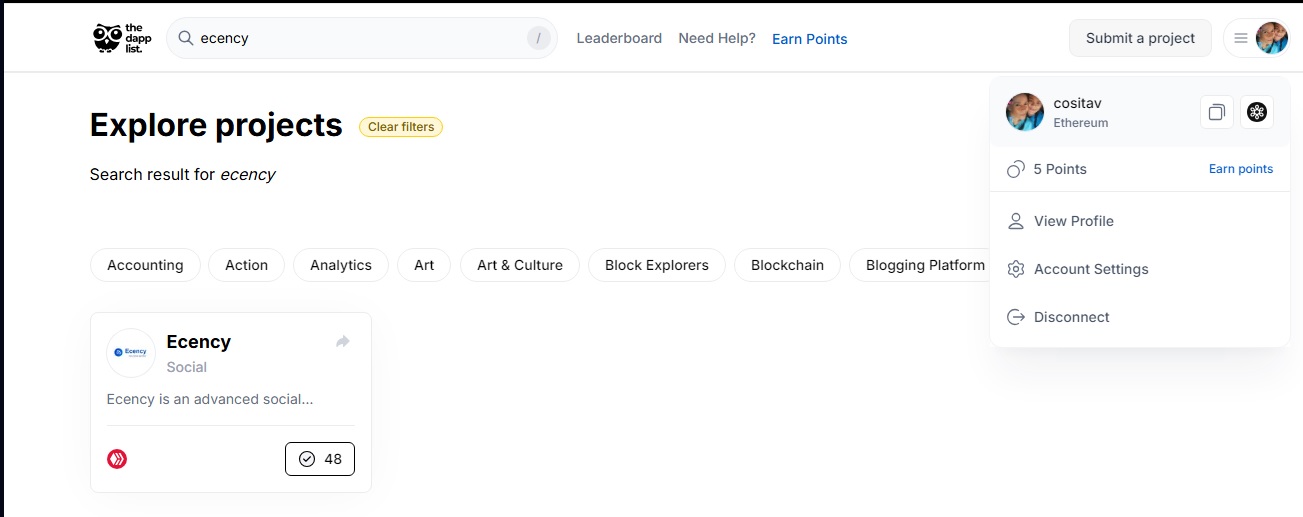Open the Ecency project title
This screenshot has width=1303, height=517.
pyautogui.click(x=199, y=342)
